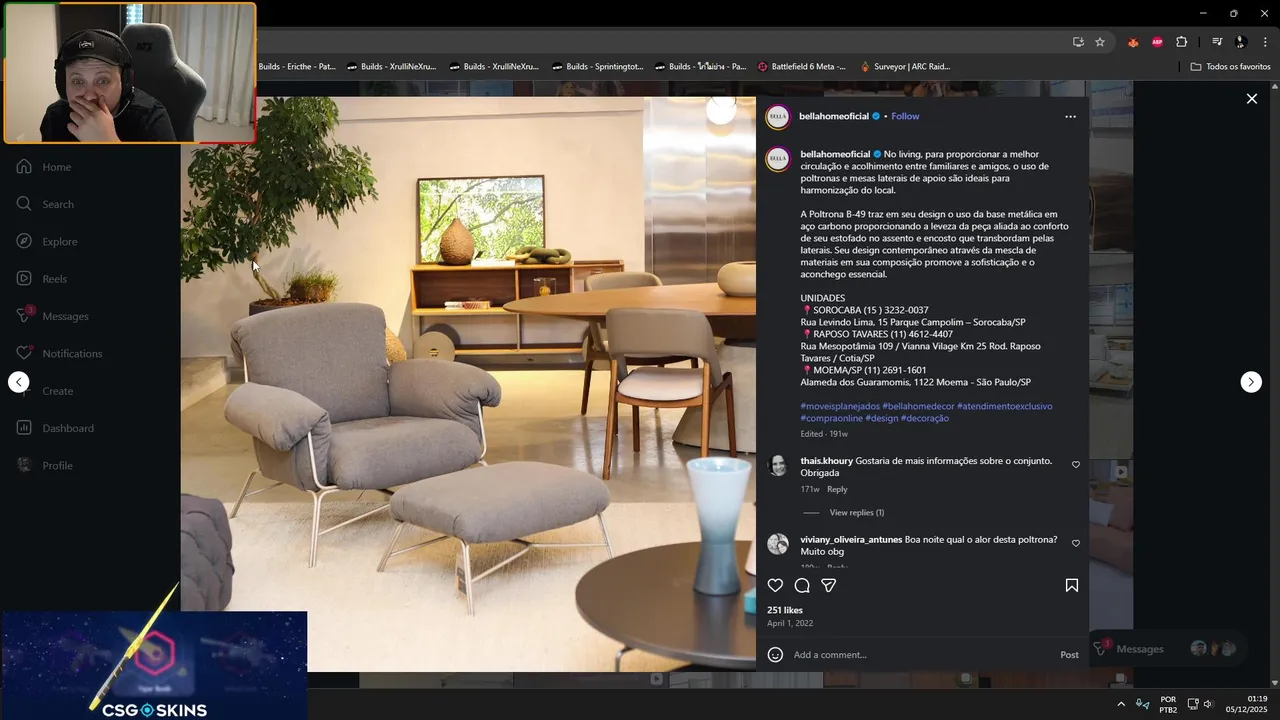Viewport: 1280px width, 720px height.
Task: Open hashtag #moveisplanejados
Action: coord(840,406)
